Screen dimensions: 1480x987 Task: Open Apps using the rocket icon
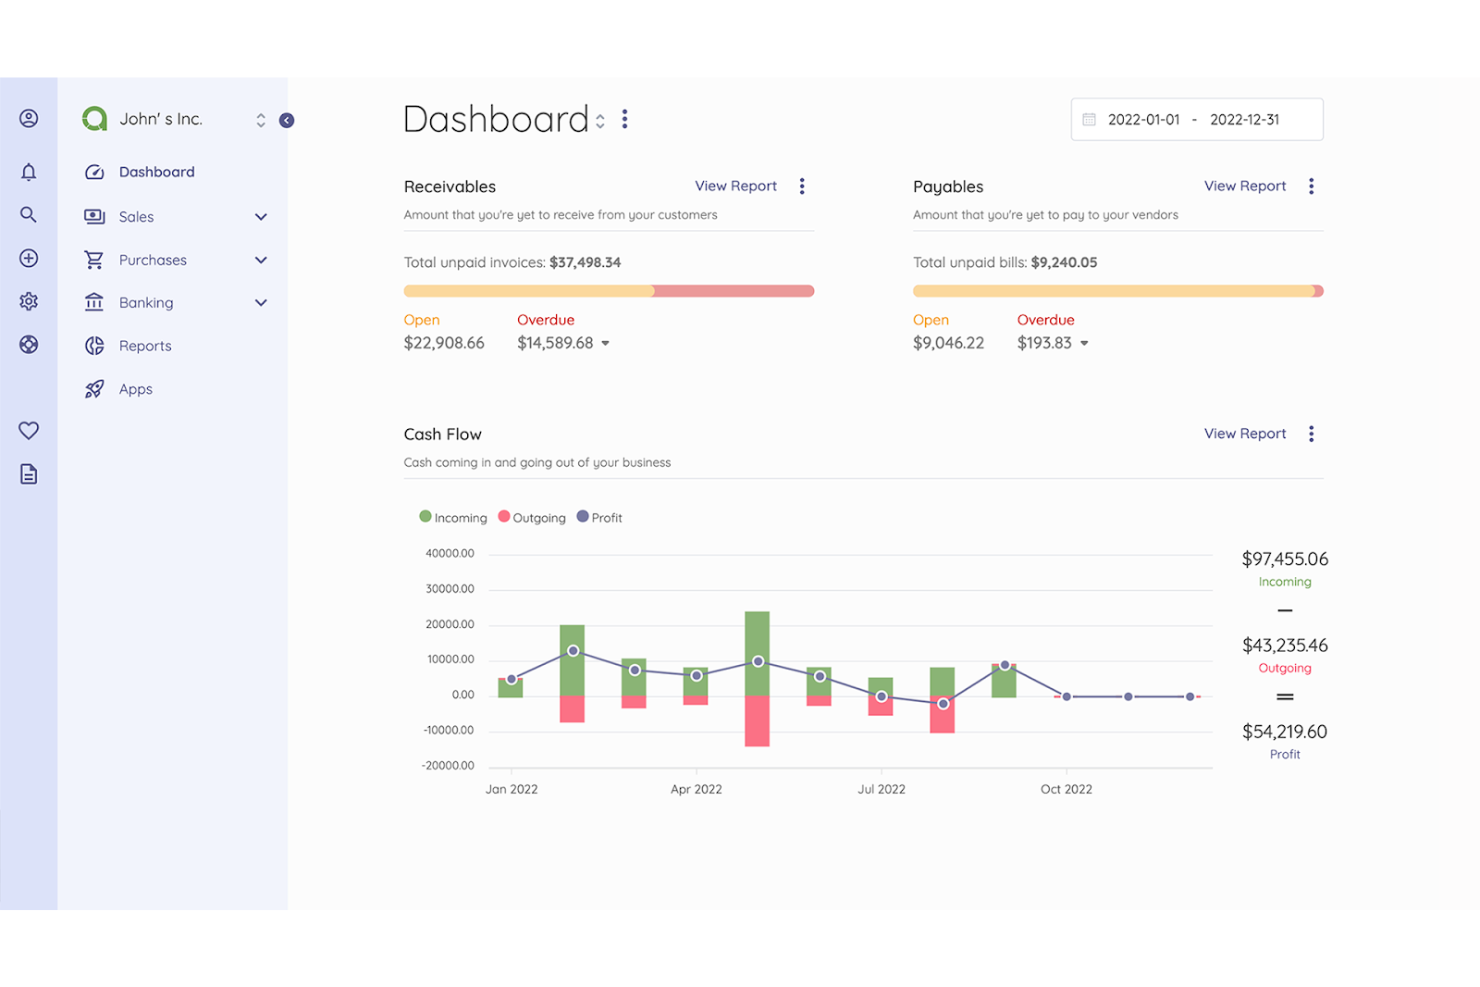click(94, 389)
